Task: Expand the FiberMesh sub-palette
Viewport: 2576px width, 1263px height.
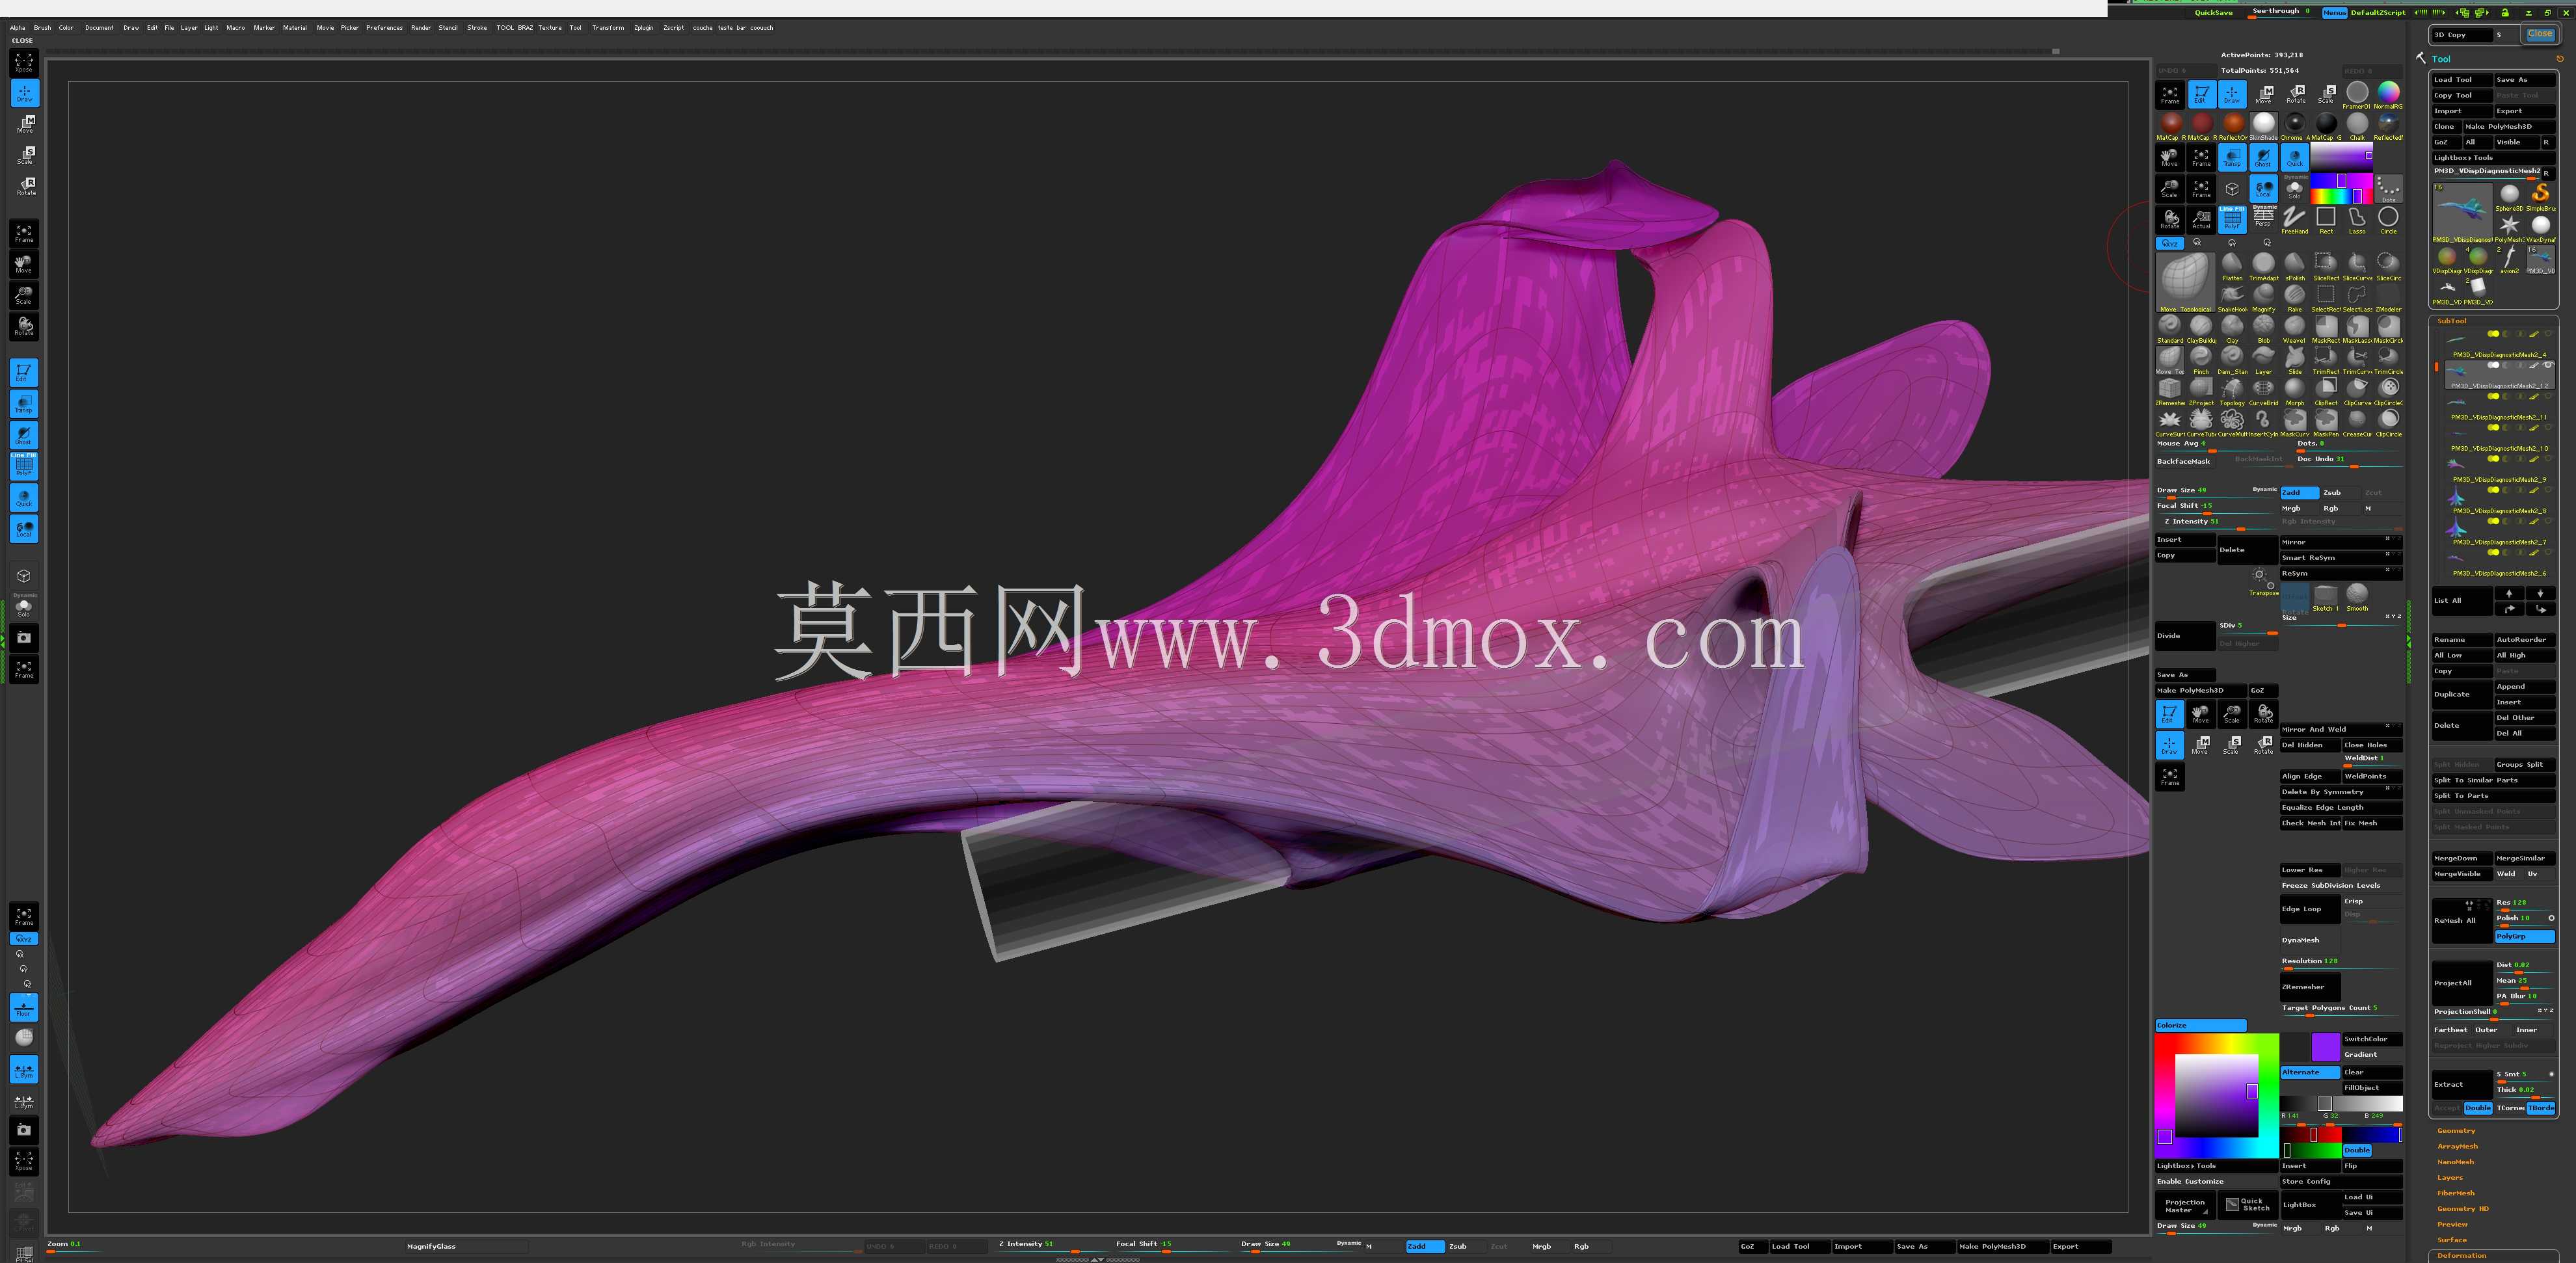Action: click(2456, 1193)
